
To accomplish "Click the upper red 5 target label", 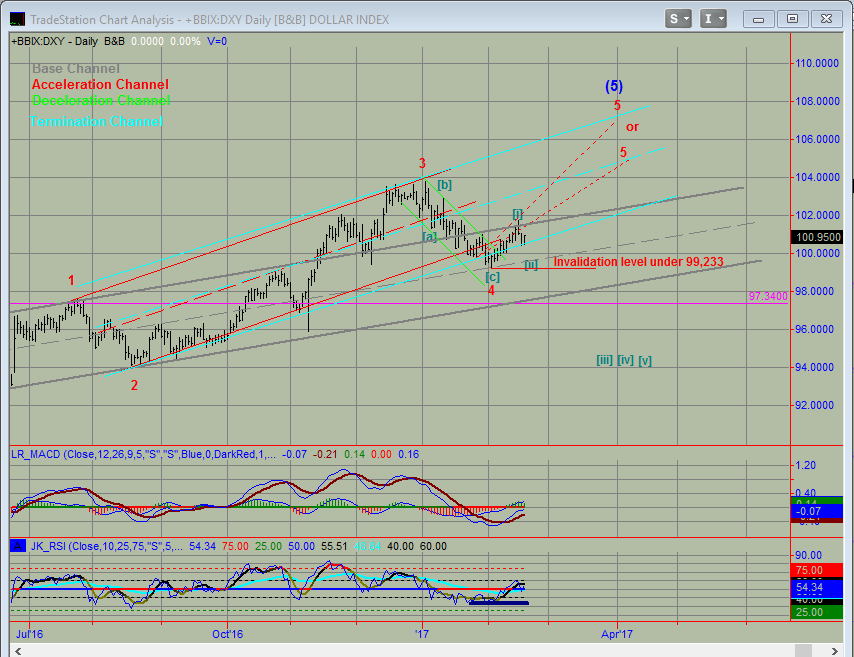I will click(x=617, y=105).
